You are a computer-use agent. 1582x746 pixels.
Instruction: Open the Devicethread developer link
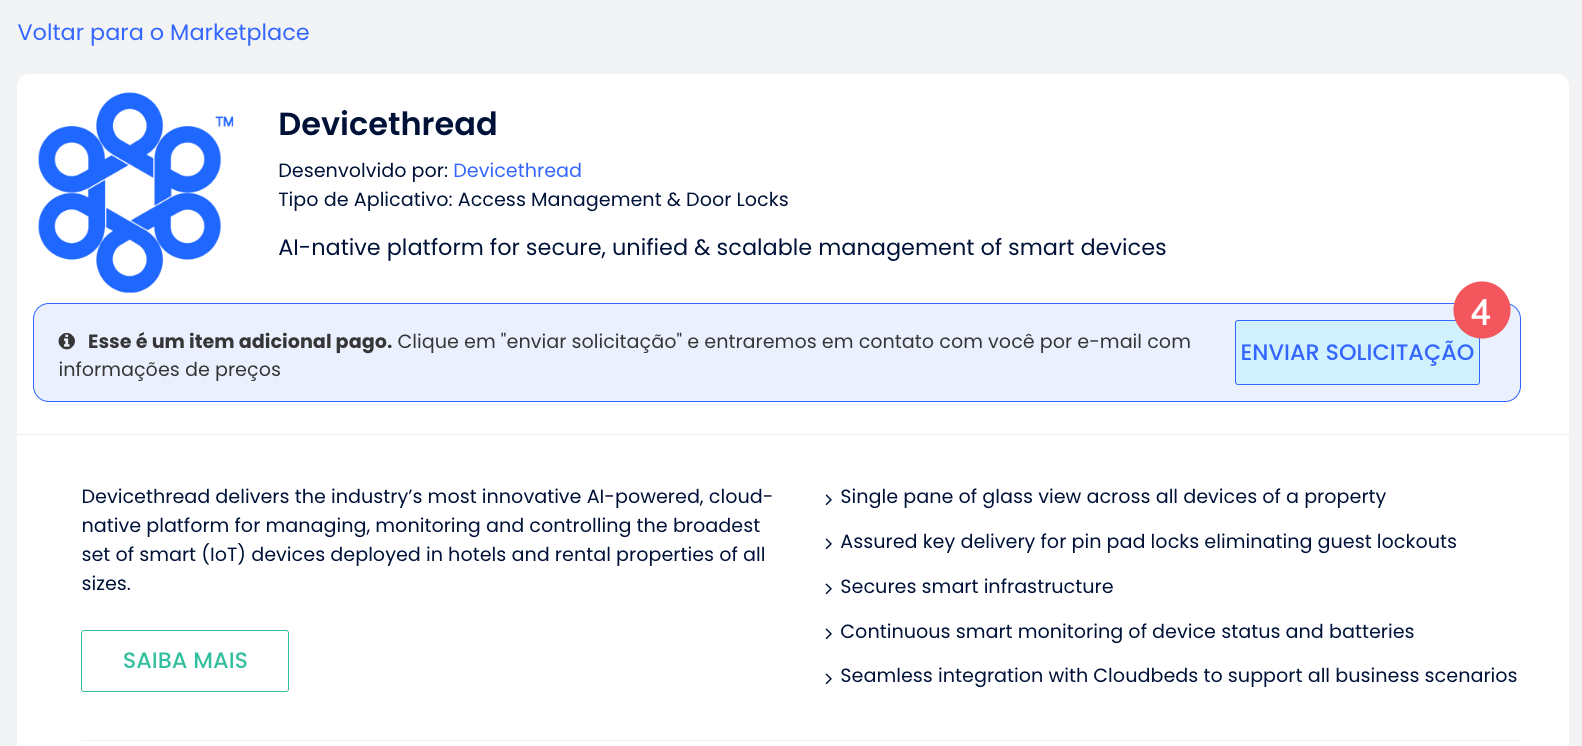517,170
